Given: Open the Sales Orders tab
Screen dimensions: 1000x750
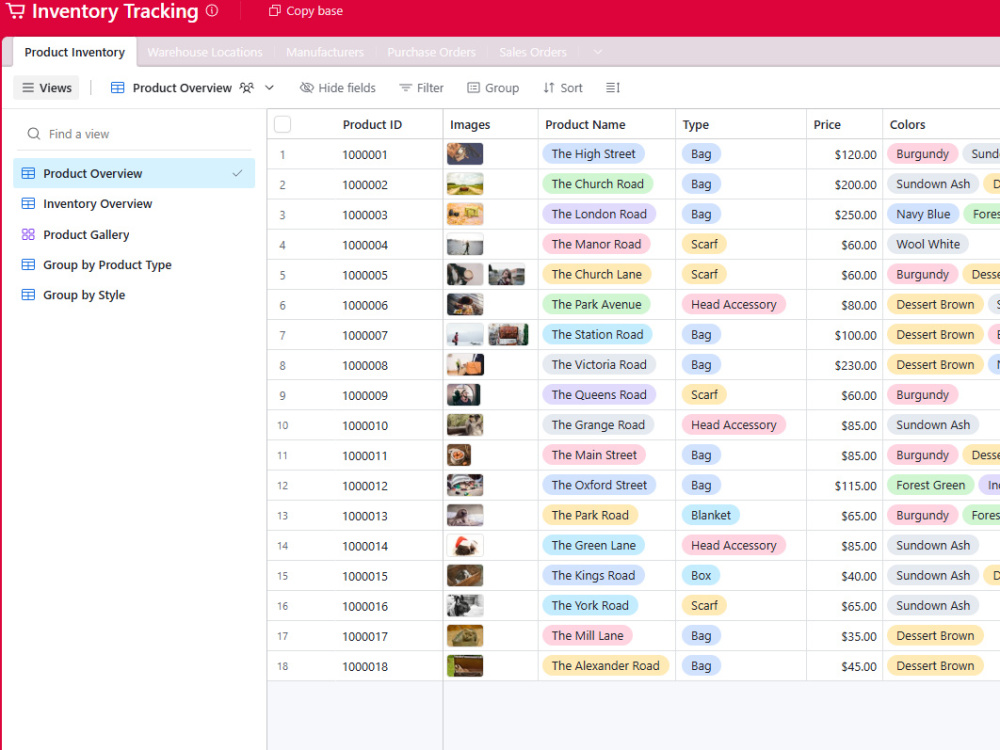Looking at the screenshot, I should (533, 52).
